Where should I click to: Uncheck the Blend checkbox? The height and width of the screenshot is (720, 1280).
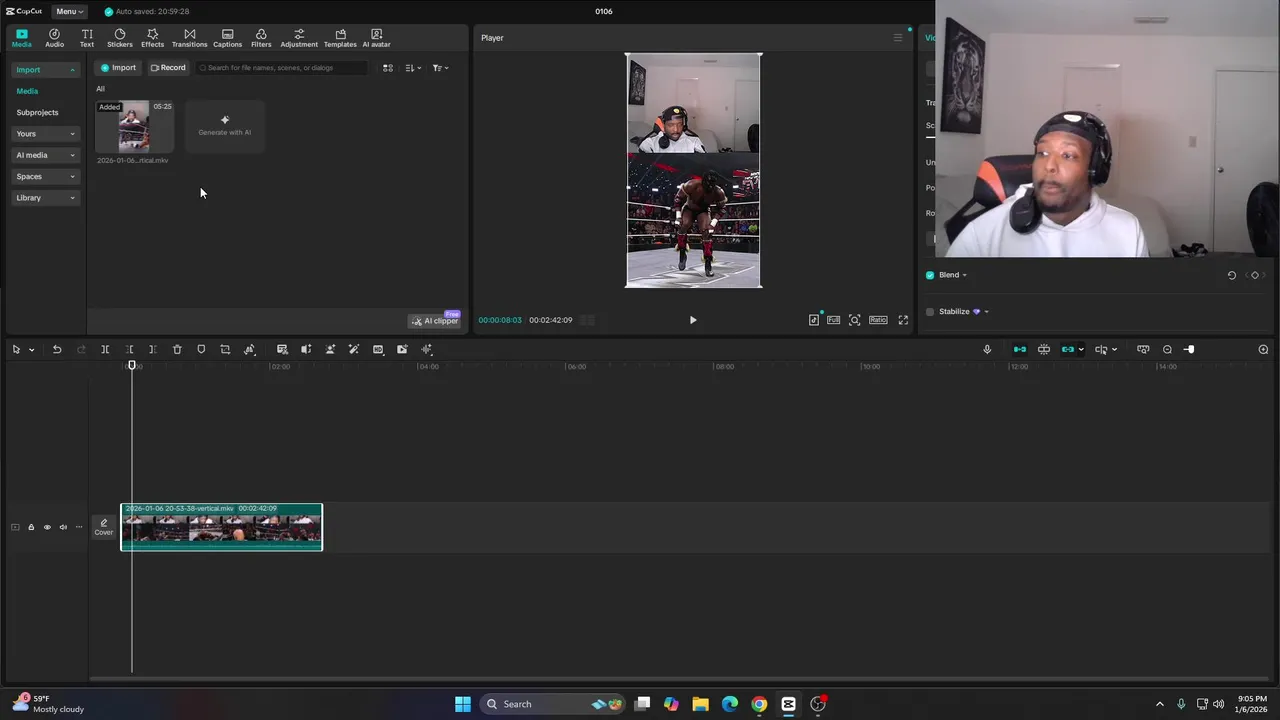point(930,275)
